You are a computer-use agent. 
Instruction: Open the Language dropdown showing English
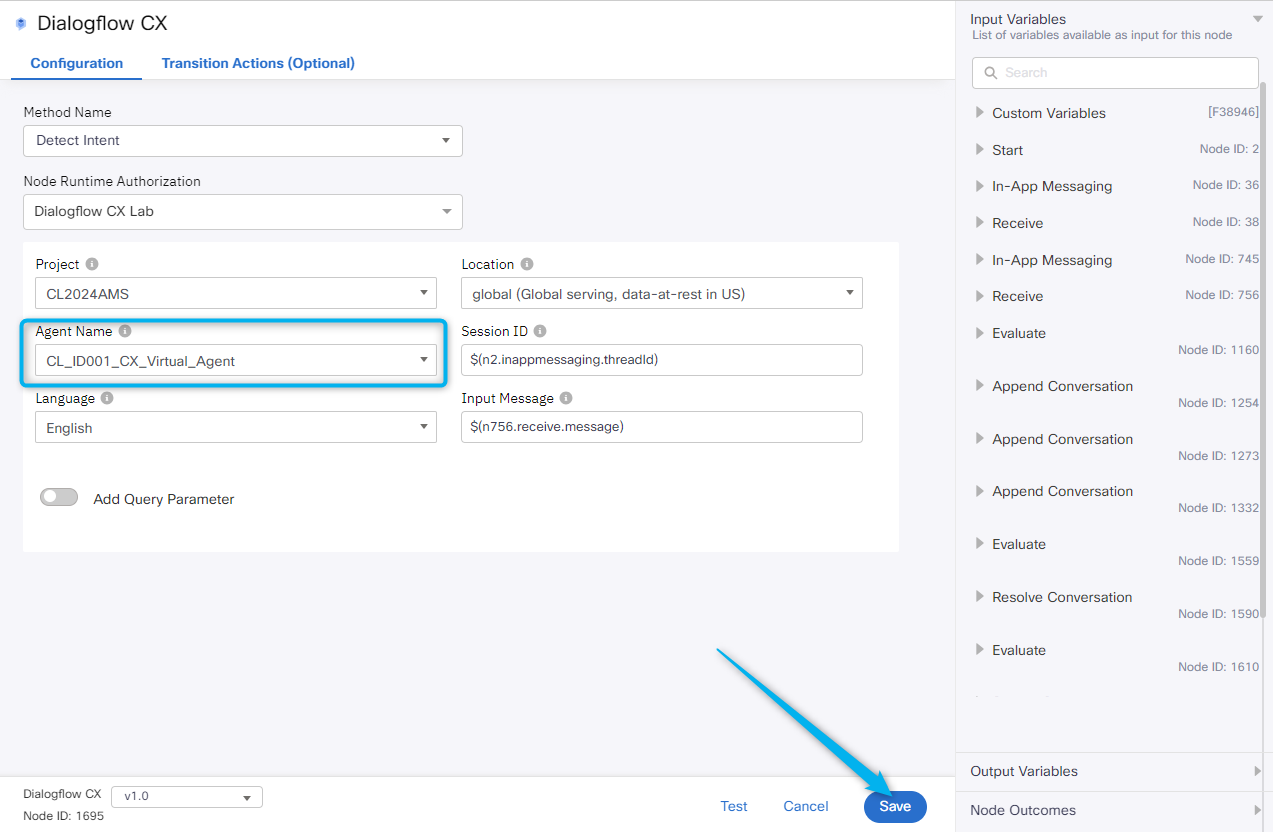coord(236,427)
